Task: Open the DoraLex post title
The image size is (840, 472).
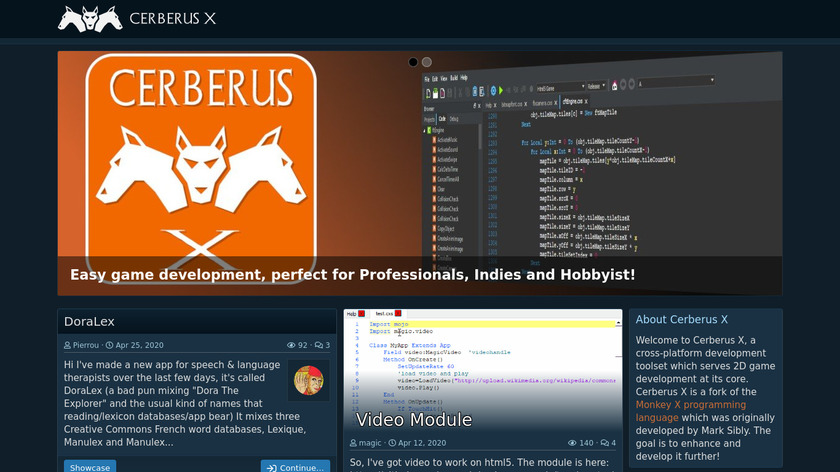Action: tap(89, 321)
